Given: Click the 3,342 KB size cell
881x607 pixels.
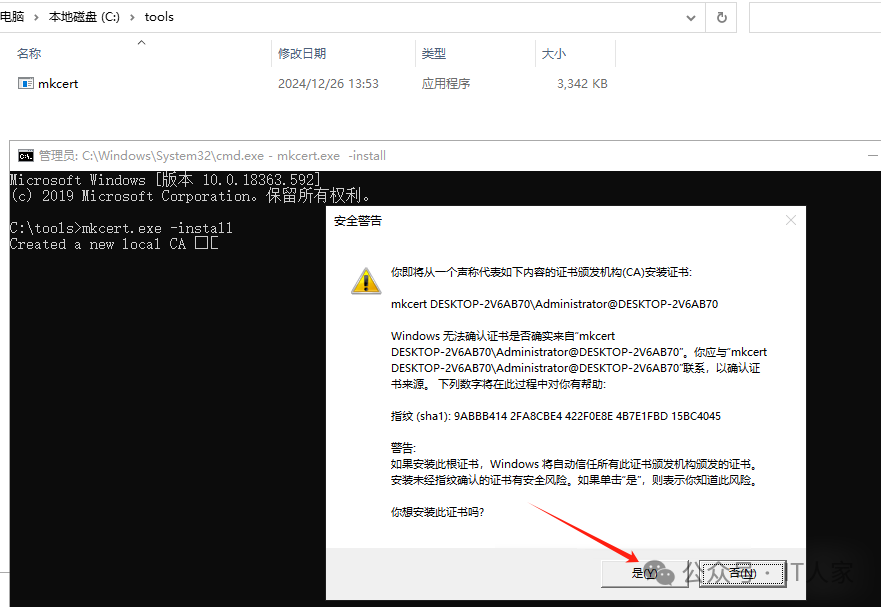Looking at the screenshot, I should (x=582, y=84).
